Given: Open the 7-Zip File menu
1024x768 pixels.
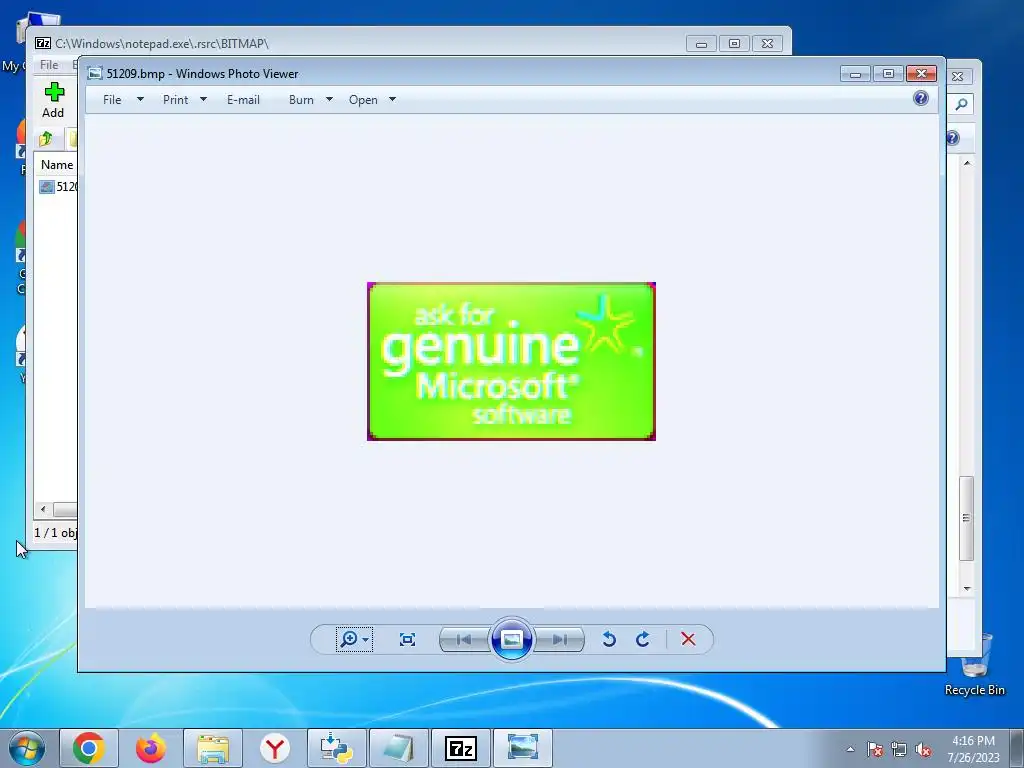Looking at the screenshot, I should (x=49, y=65).
